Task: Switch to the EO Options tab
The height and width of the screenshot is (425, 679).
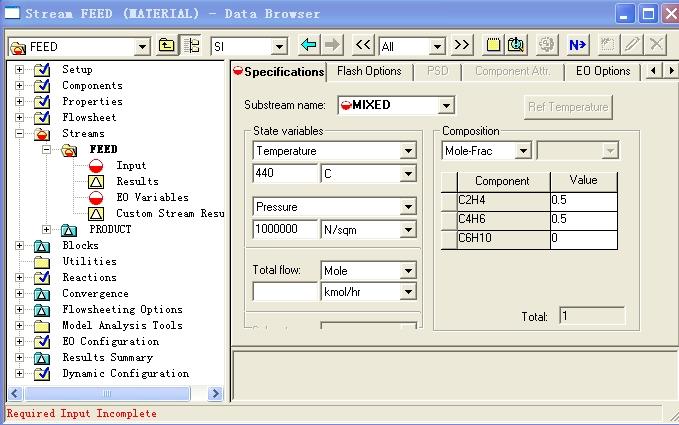Action: tap(603, 71)
